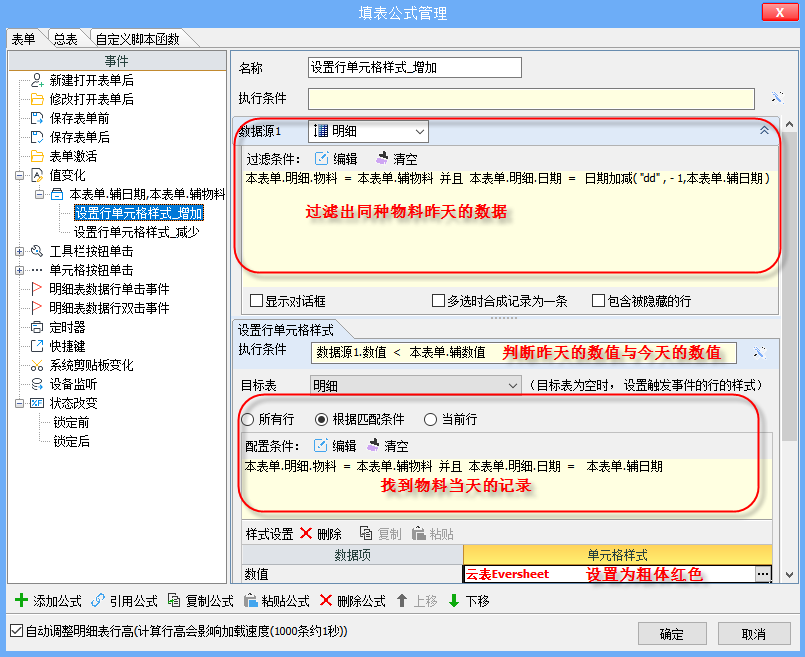Click 删除公式 red X button
Image resolution: width=805 pixels, height=657 pixels.
pyautogui.click(x=353, y=601)
